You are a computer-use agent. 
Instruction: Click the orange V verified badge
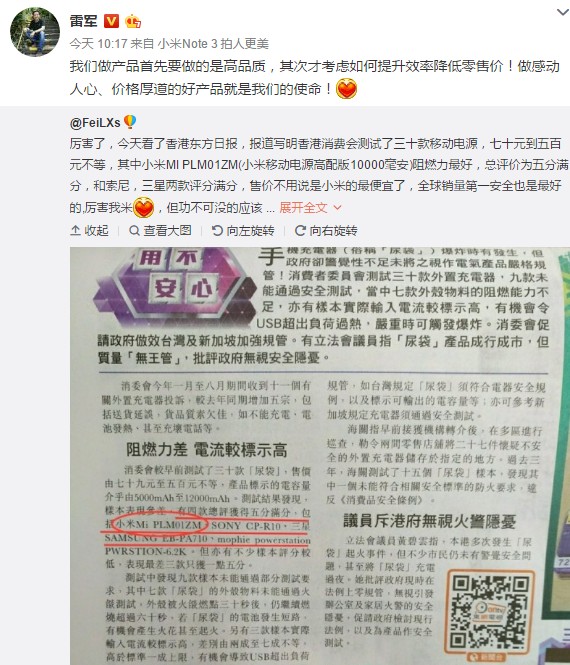tap(112, 21)
